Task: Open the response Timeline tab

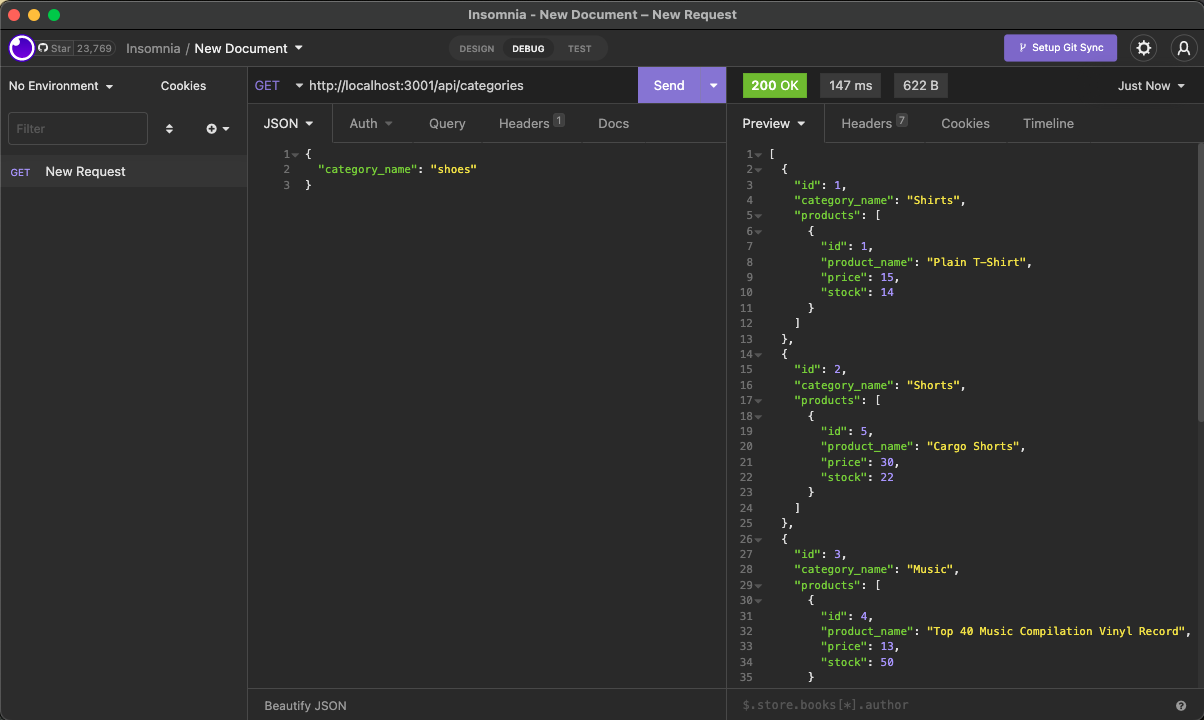Action: click(x=1048, y=123)
